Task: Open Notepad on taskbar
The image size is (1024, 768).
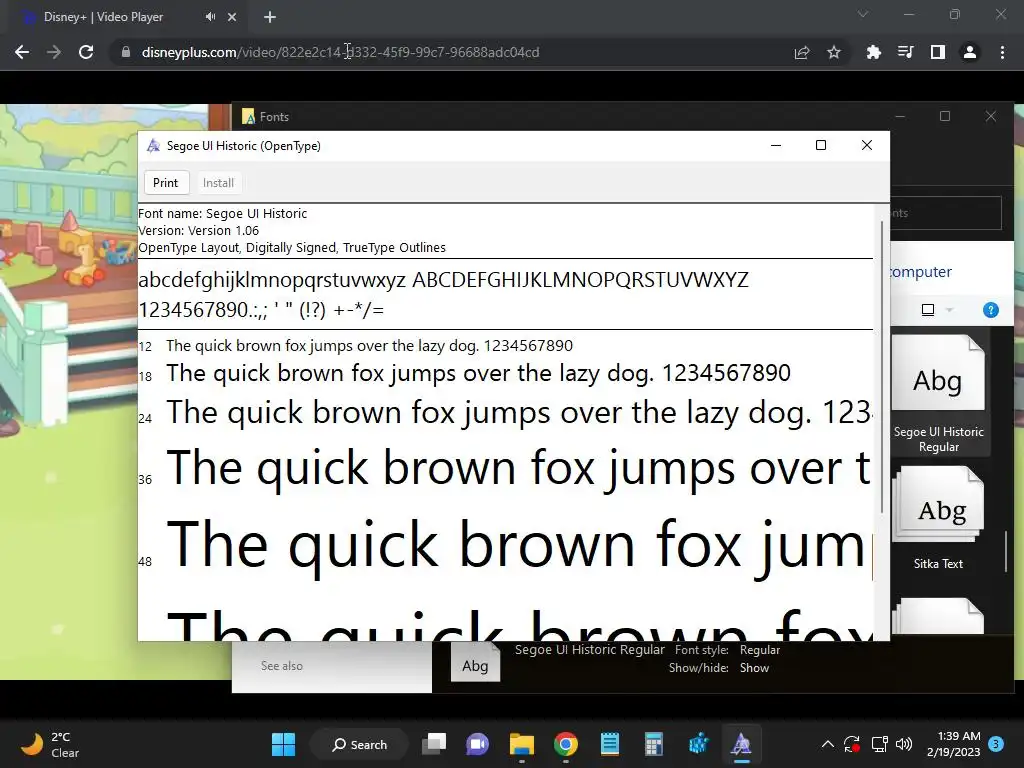Action: pos(609,744)
